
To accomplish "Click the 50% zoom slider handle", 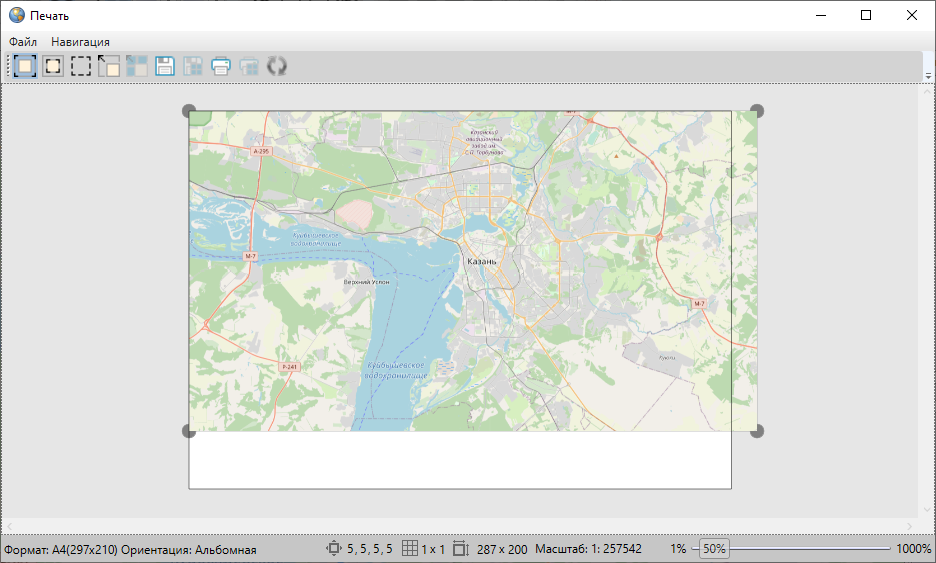I will [714, 549].
